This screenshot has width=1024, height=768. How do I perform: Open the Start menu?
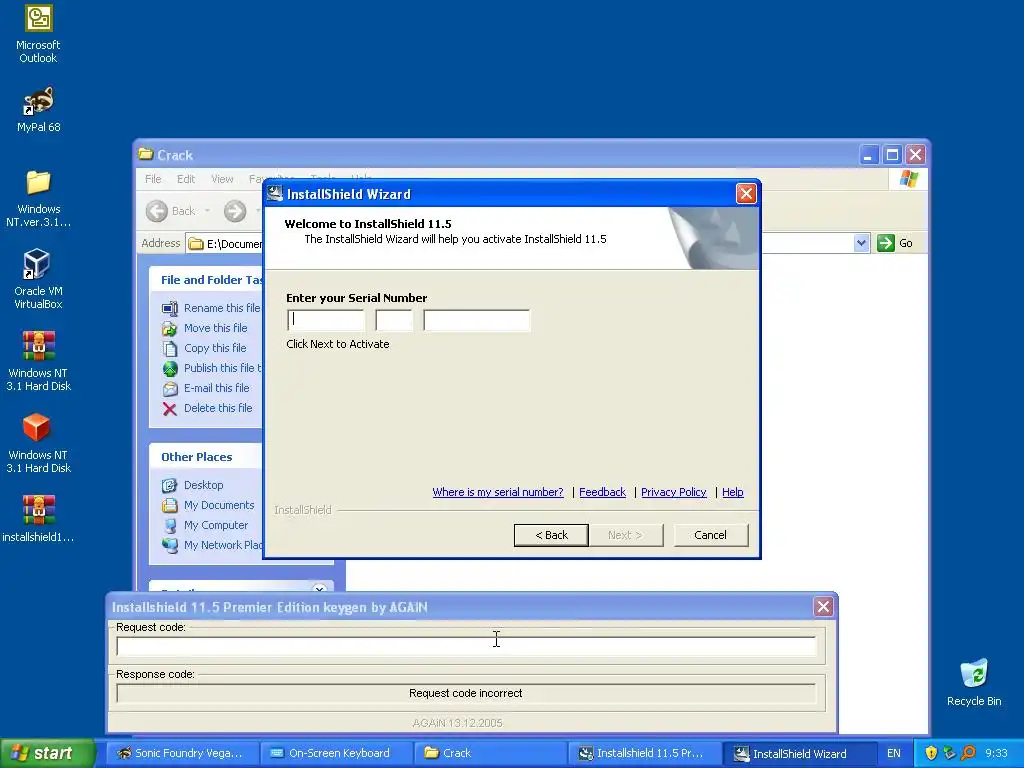(48, 753)
